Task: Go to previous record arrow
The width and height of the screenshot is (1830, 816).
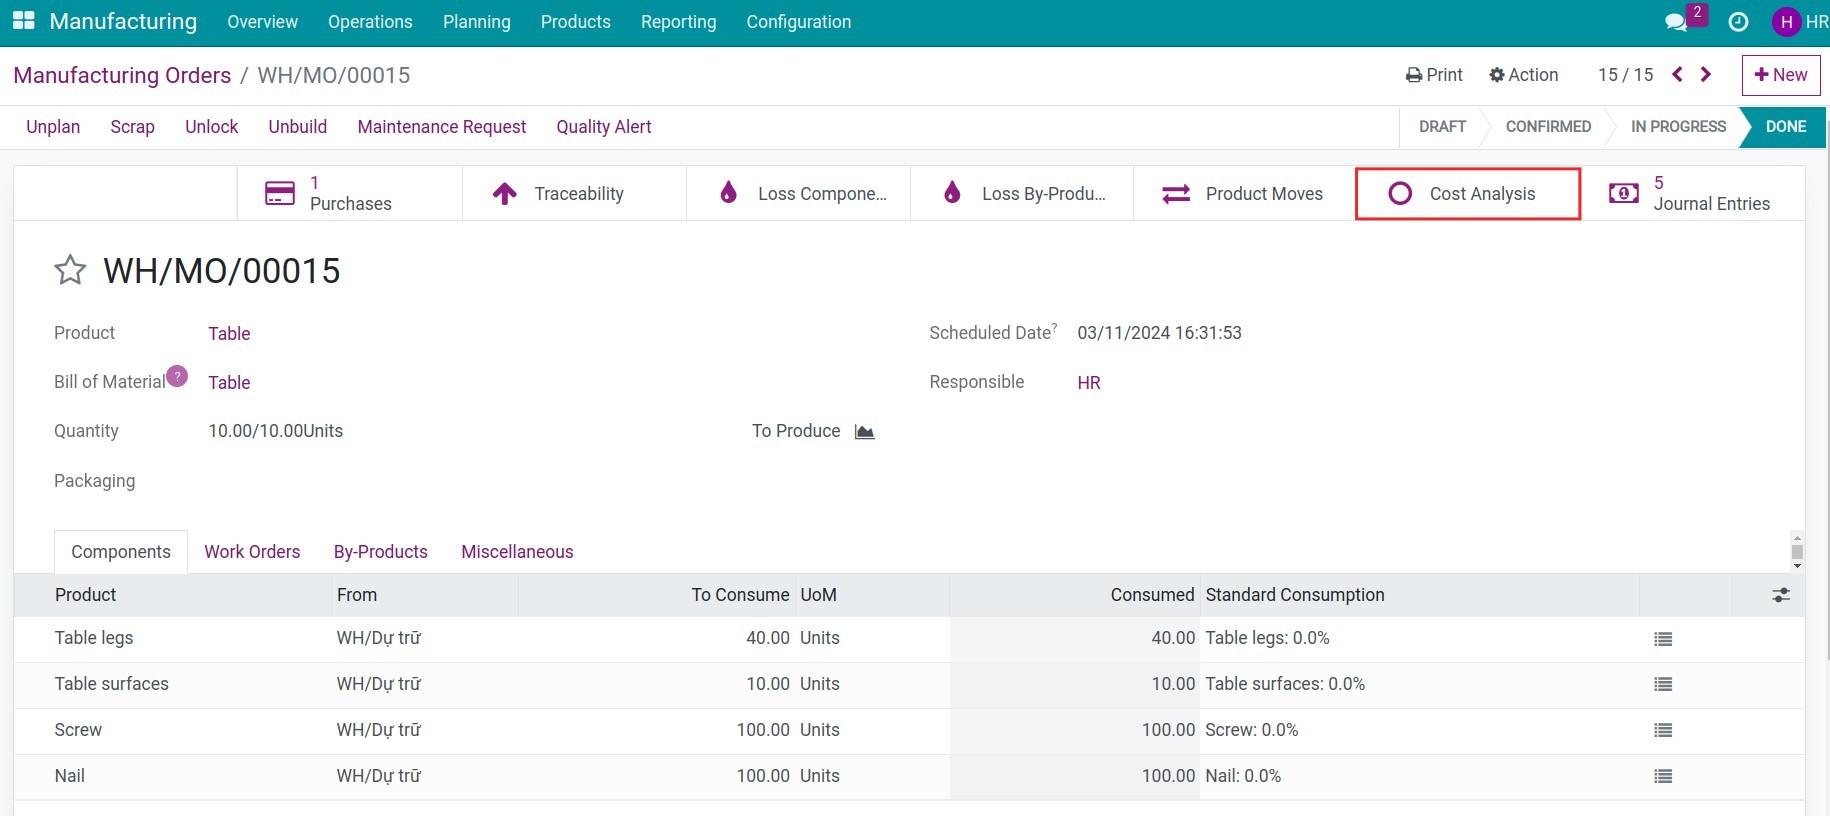Action: coord(1678,74)
